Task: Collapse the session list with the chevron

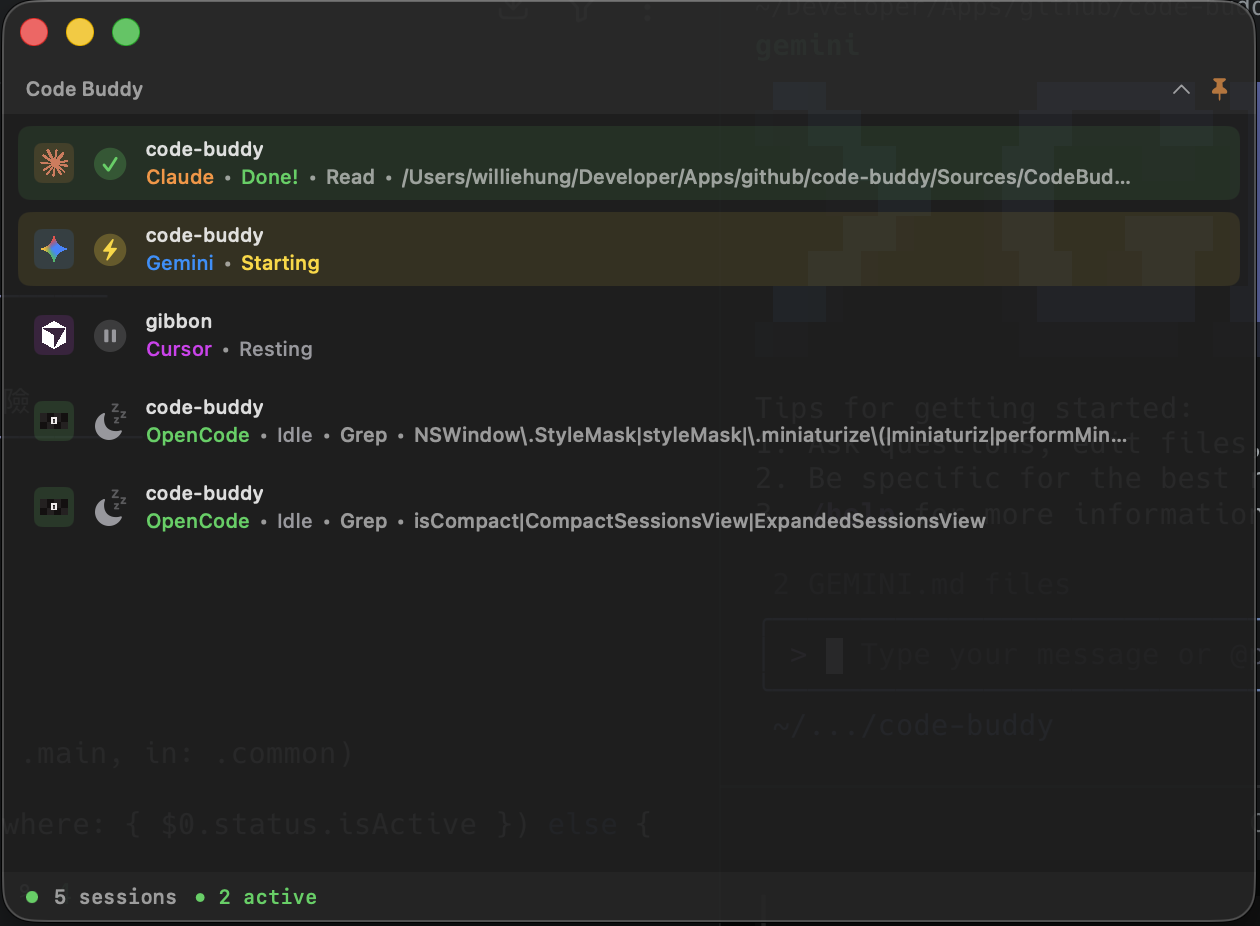Action: (x=1181, y=89)
